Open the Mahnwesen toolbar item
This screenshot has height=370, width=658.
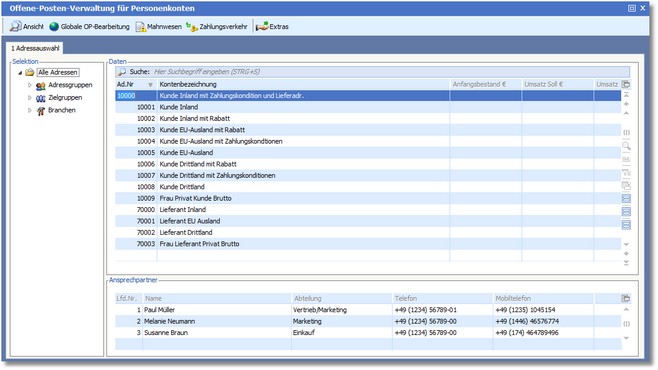click(x=159, y=26)
